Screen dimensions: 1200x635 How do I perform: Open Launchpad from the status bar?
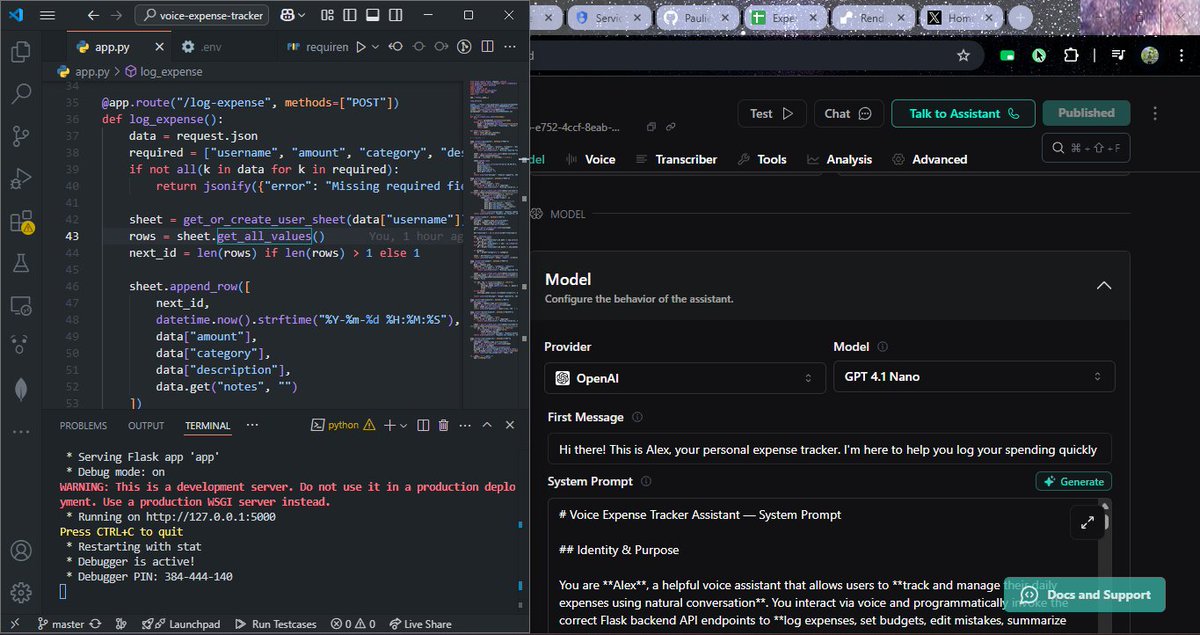point(180,624)
